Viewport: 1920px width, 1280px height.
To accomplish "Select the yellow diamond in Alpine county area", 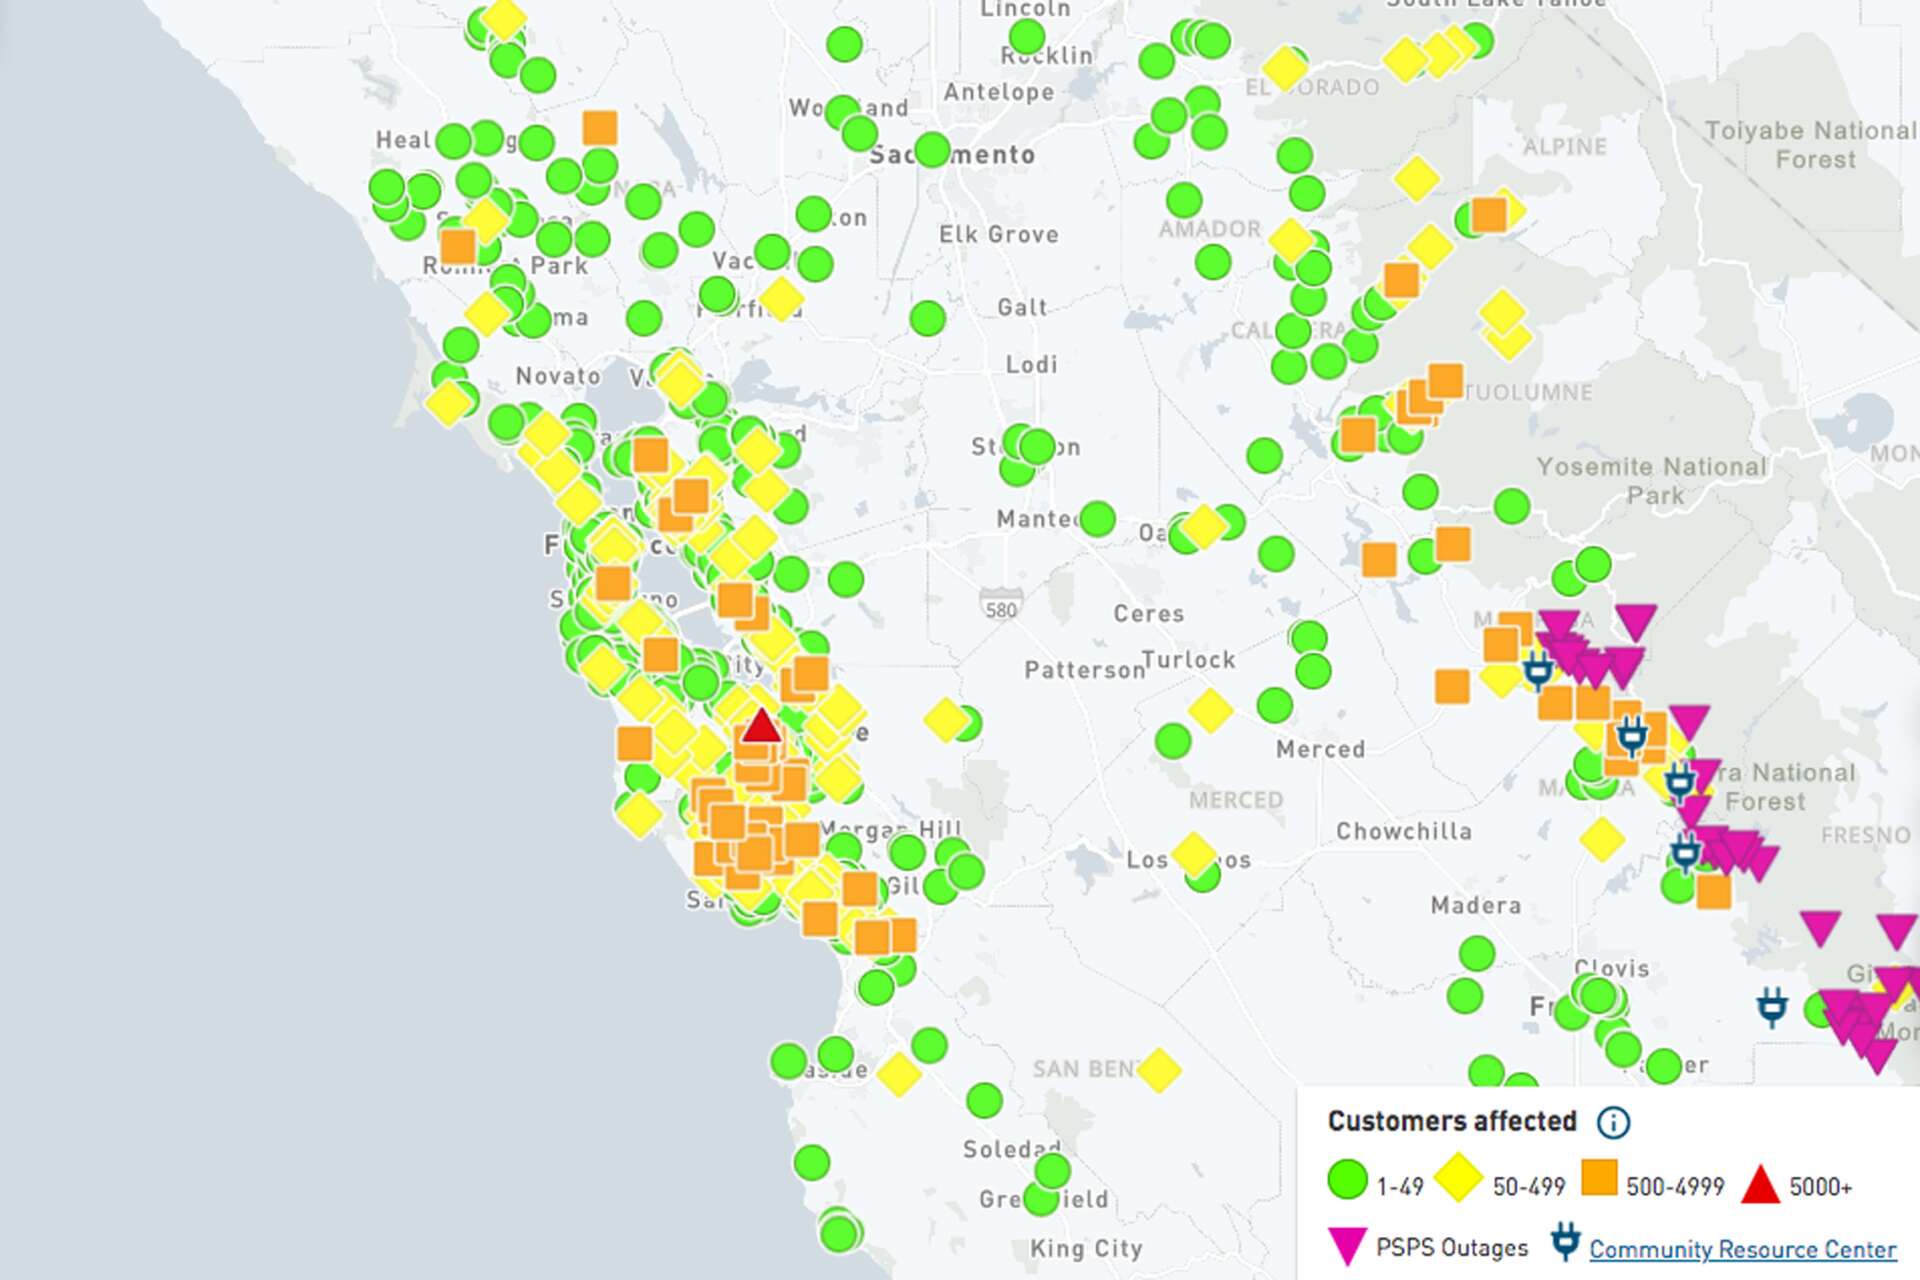I will point(1417,179).
